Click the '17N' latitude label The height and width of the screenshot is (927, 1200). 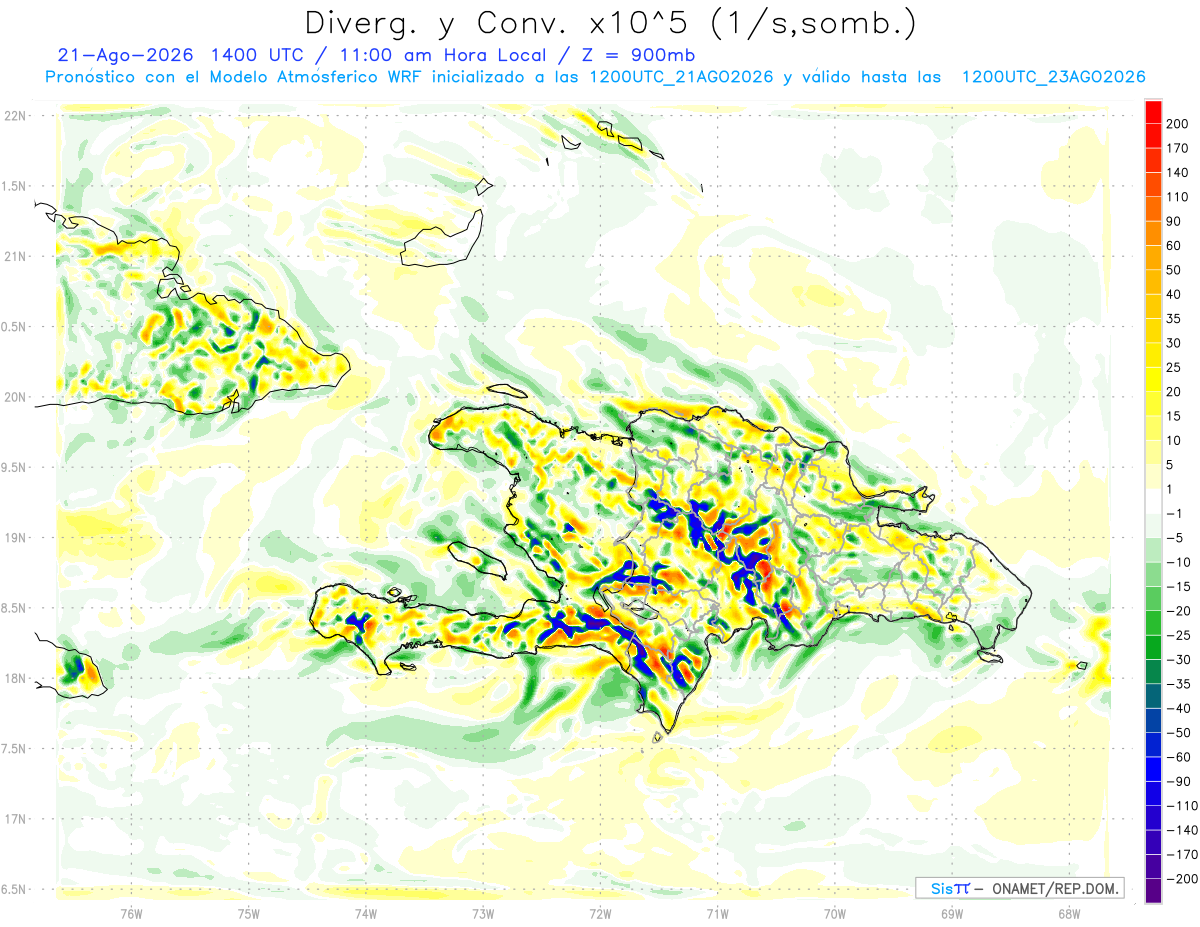(x=15, y=819)
